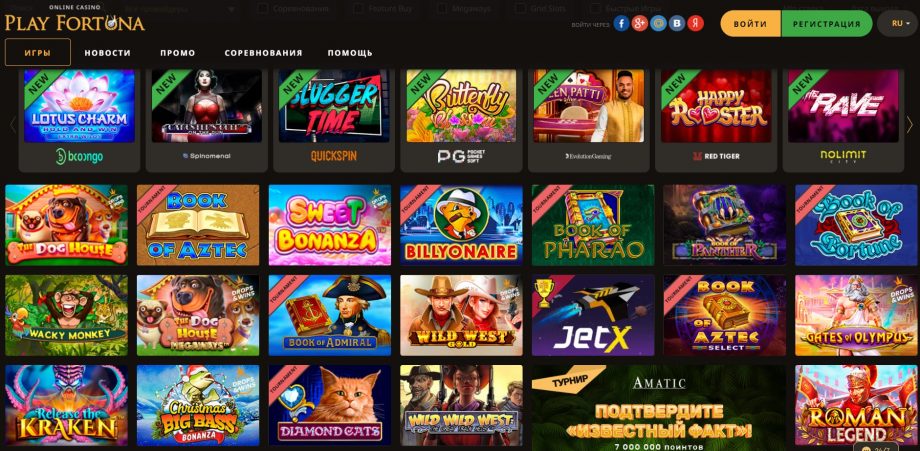Advance new games carousel with right arrow

[x=909, y=124]
